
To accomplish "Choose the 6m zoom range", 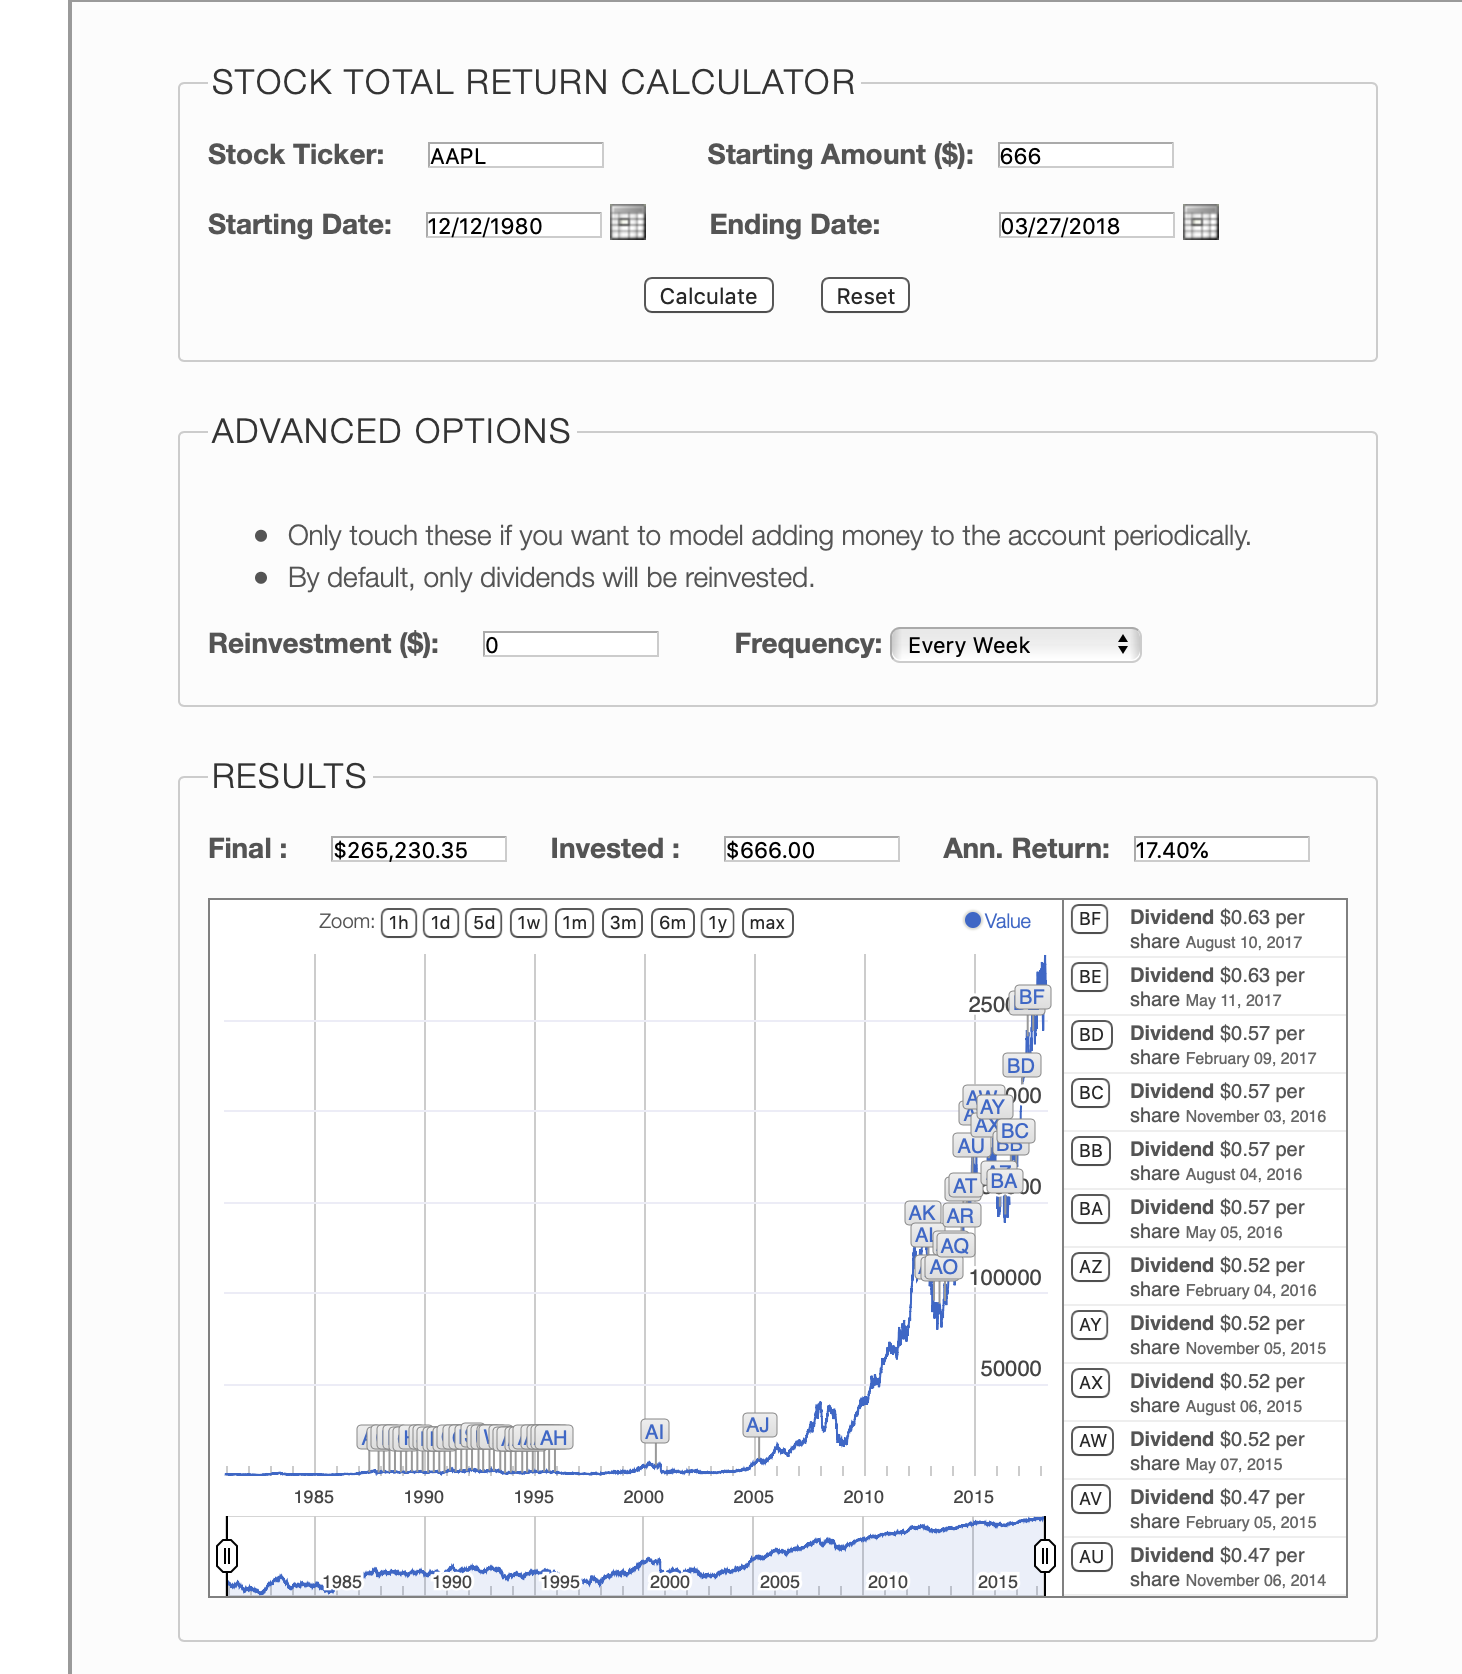I will pyautogui.click(x=673, y=922).
